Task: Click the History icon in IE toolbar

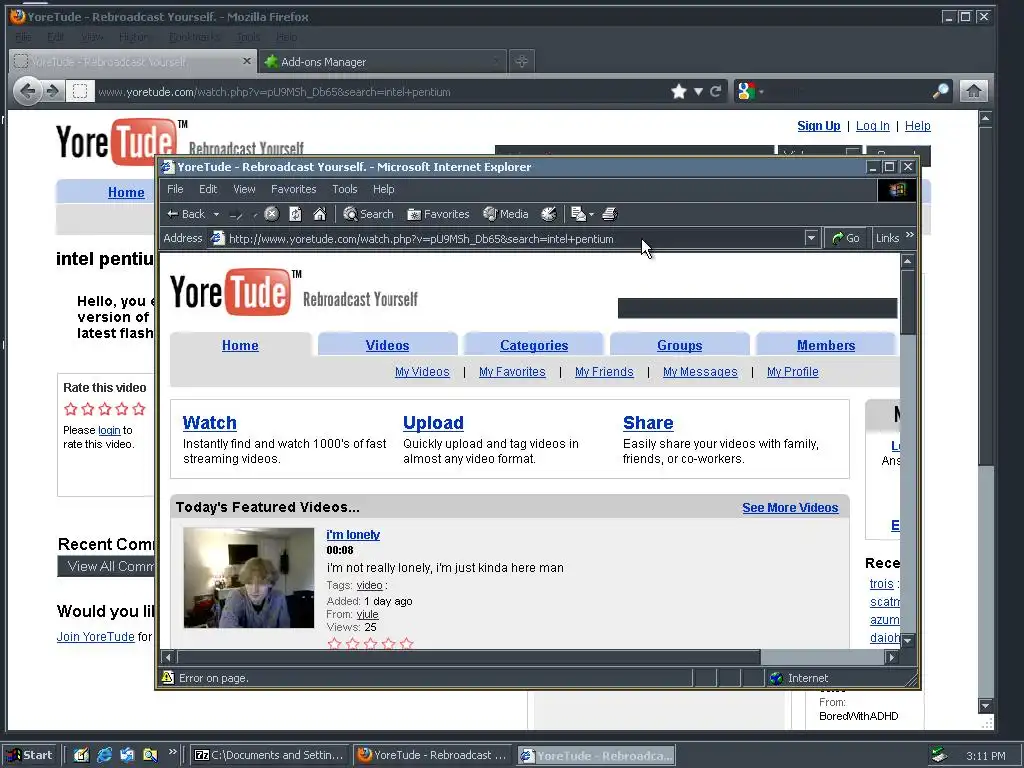Action: 549,214
